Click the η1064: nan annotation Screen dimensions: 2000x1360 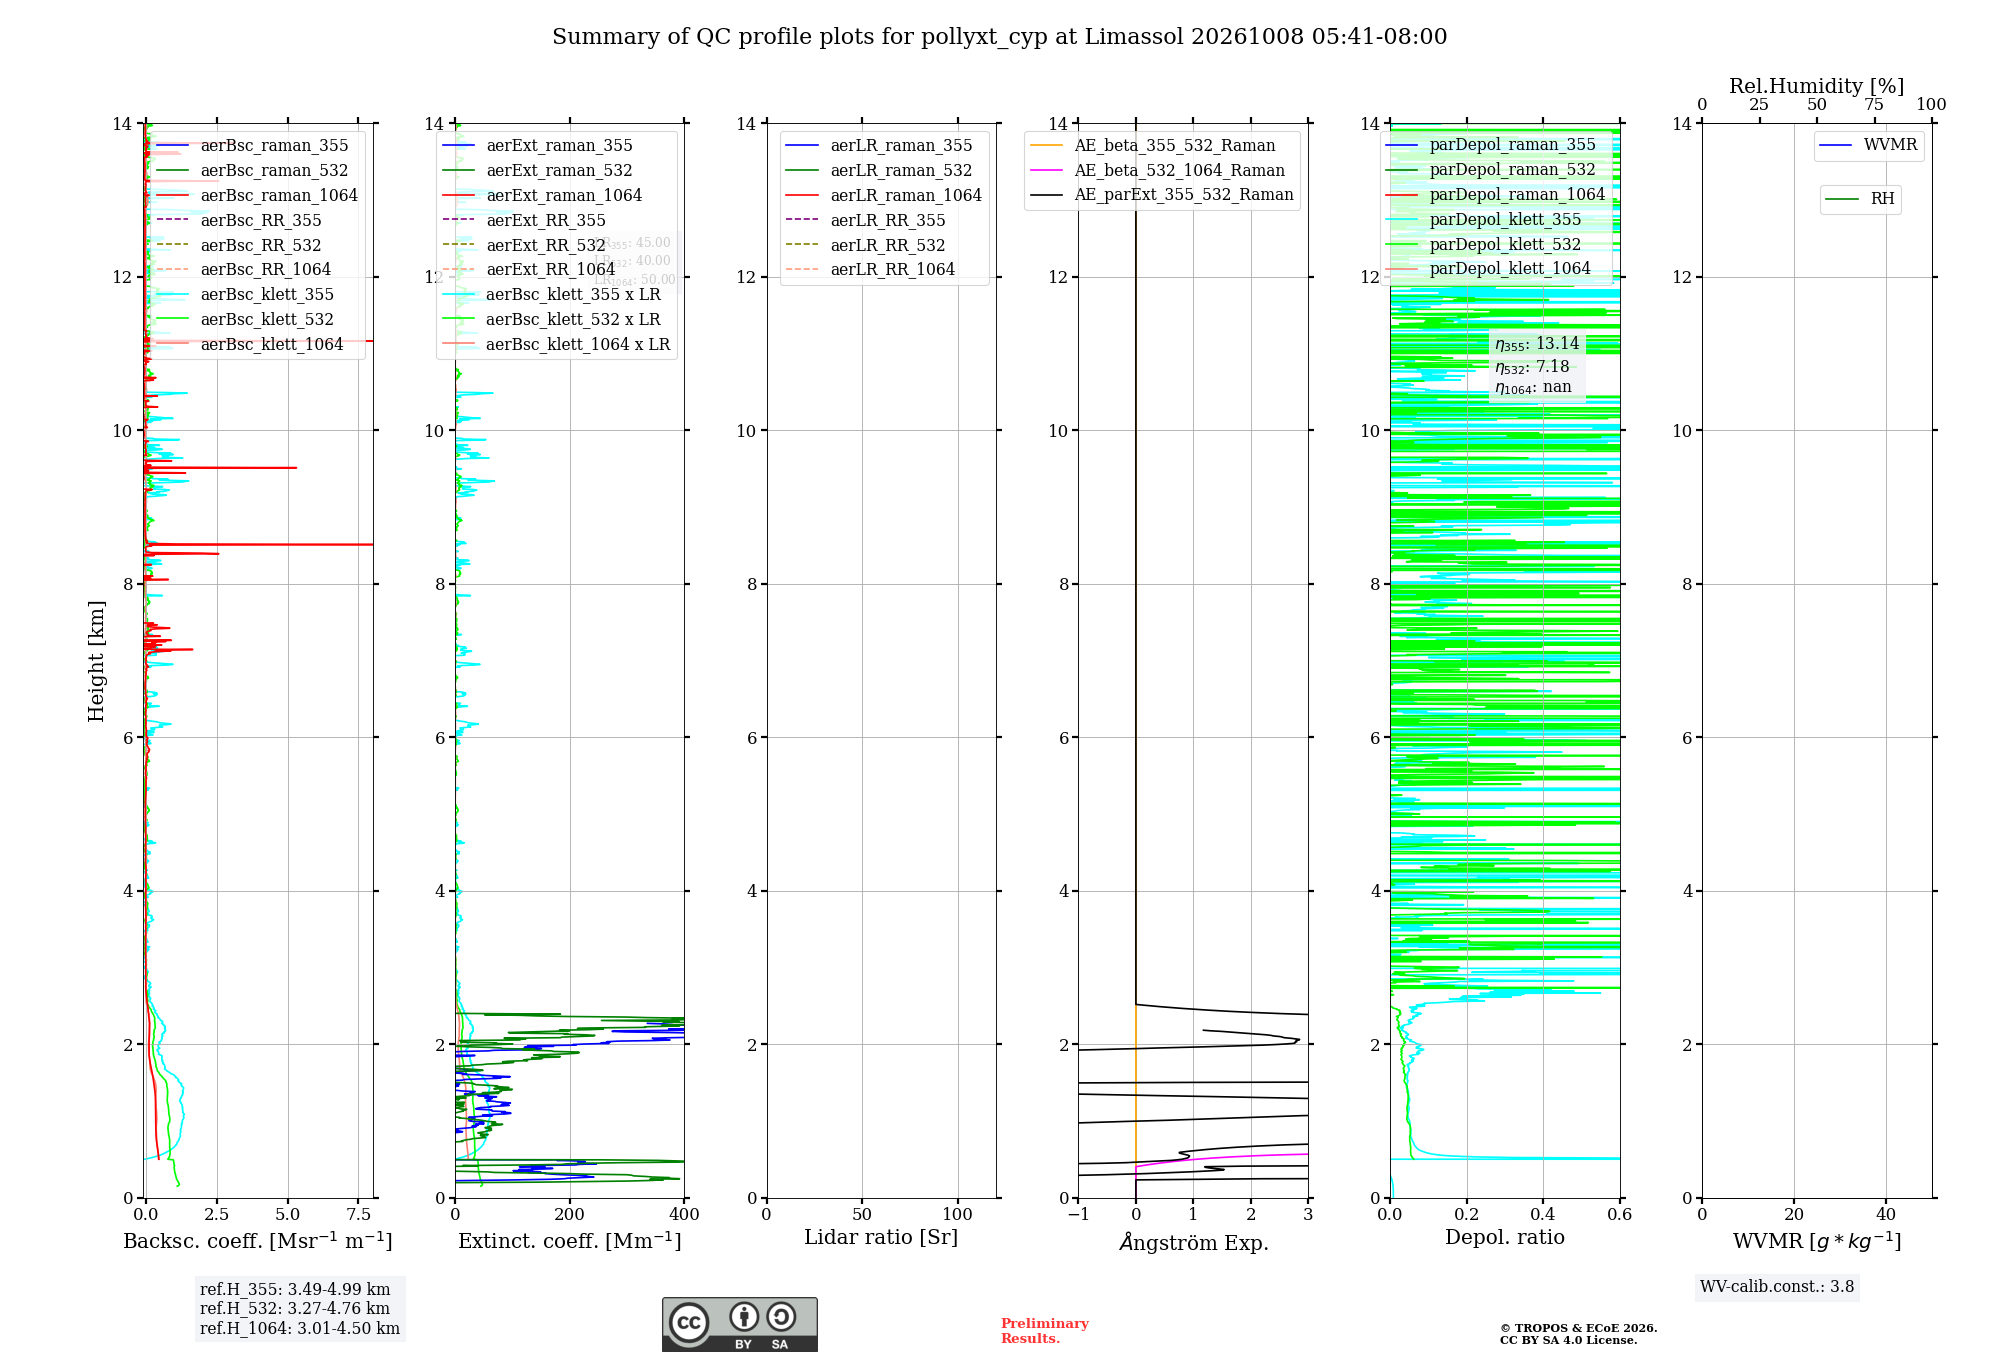1533,388
